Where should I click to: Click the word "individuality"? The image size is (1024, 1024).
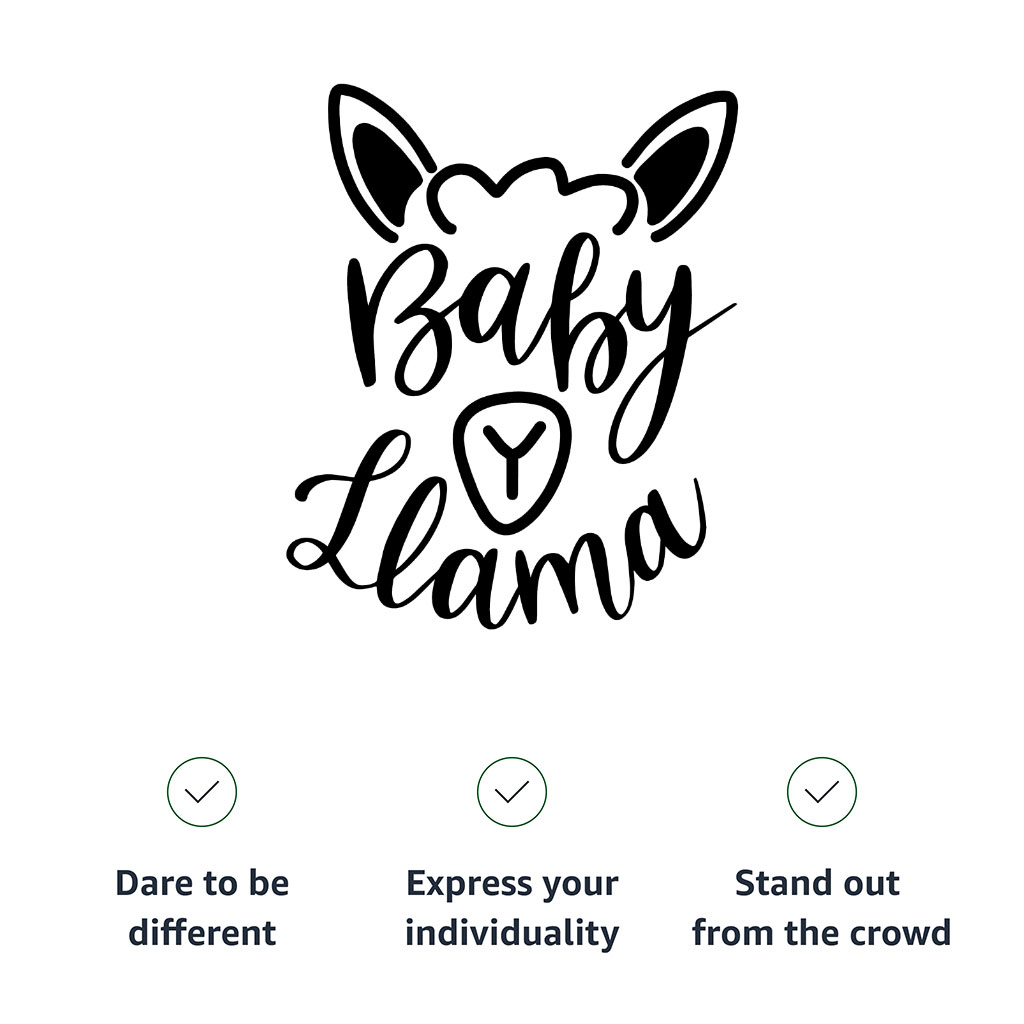[x=512, y=934]
